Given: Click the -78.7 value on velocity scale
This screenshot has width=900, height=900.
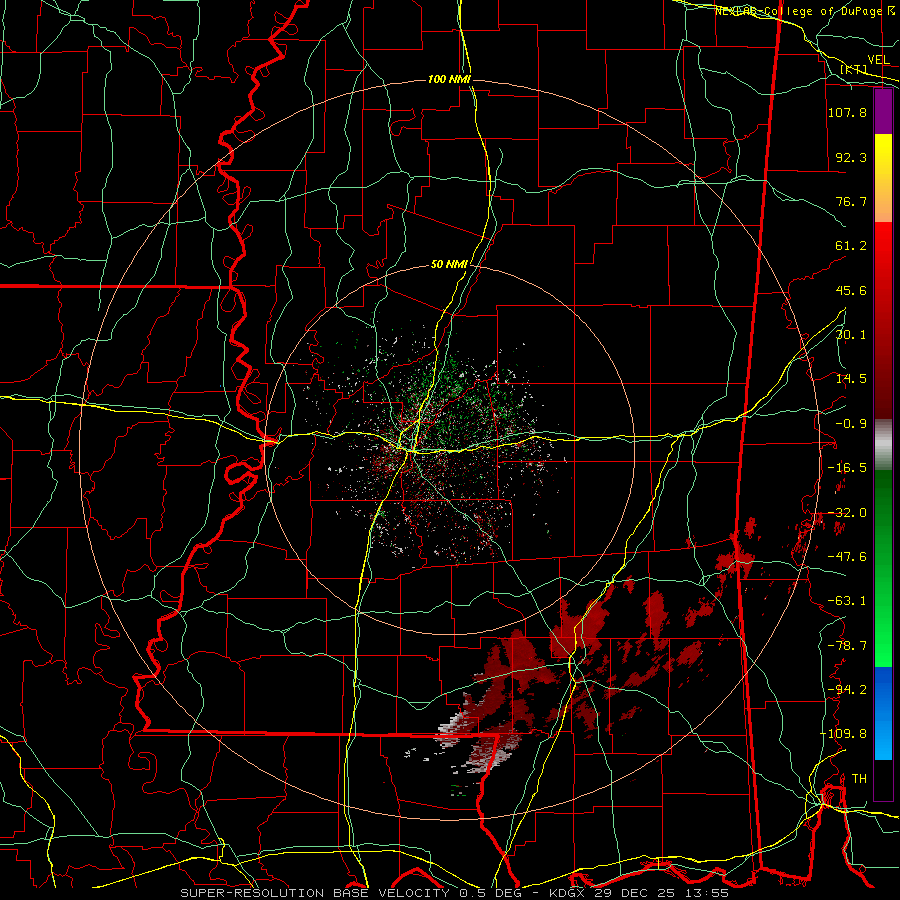Looking at the screenshot, I should click(x=847, y=646).
